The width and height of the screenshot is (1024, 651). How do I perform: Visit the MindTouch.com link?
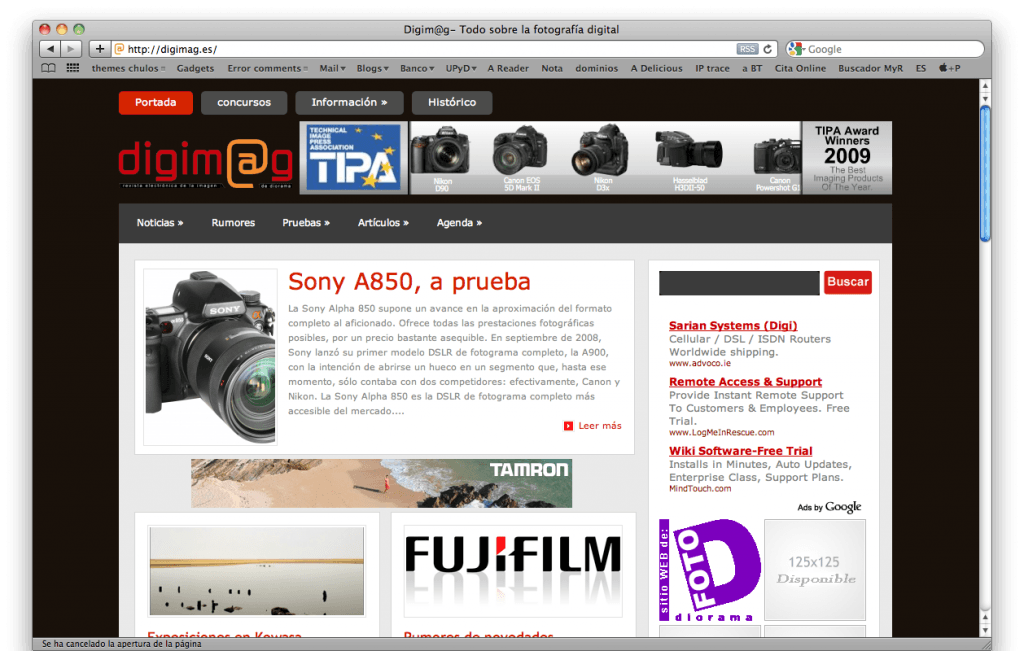(x=700, y=488)
